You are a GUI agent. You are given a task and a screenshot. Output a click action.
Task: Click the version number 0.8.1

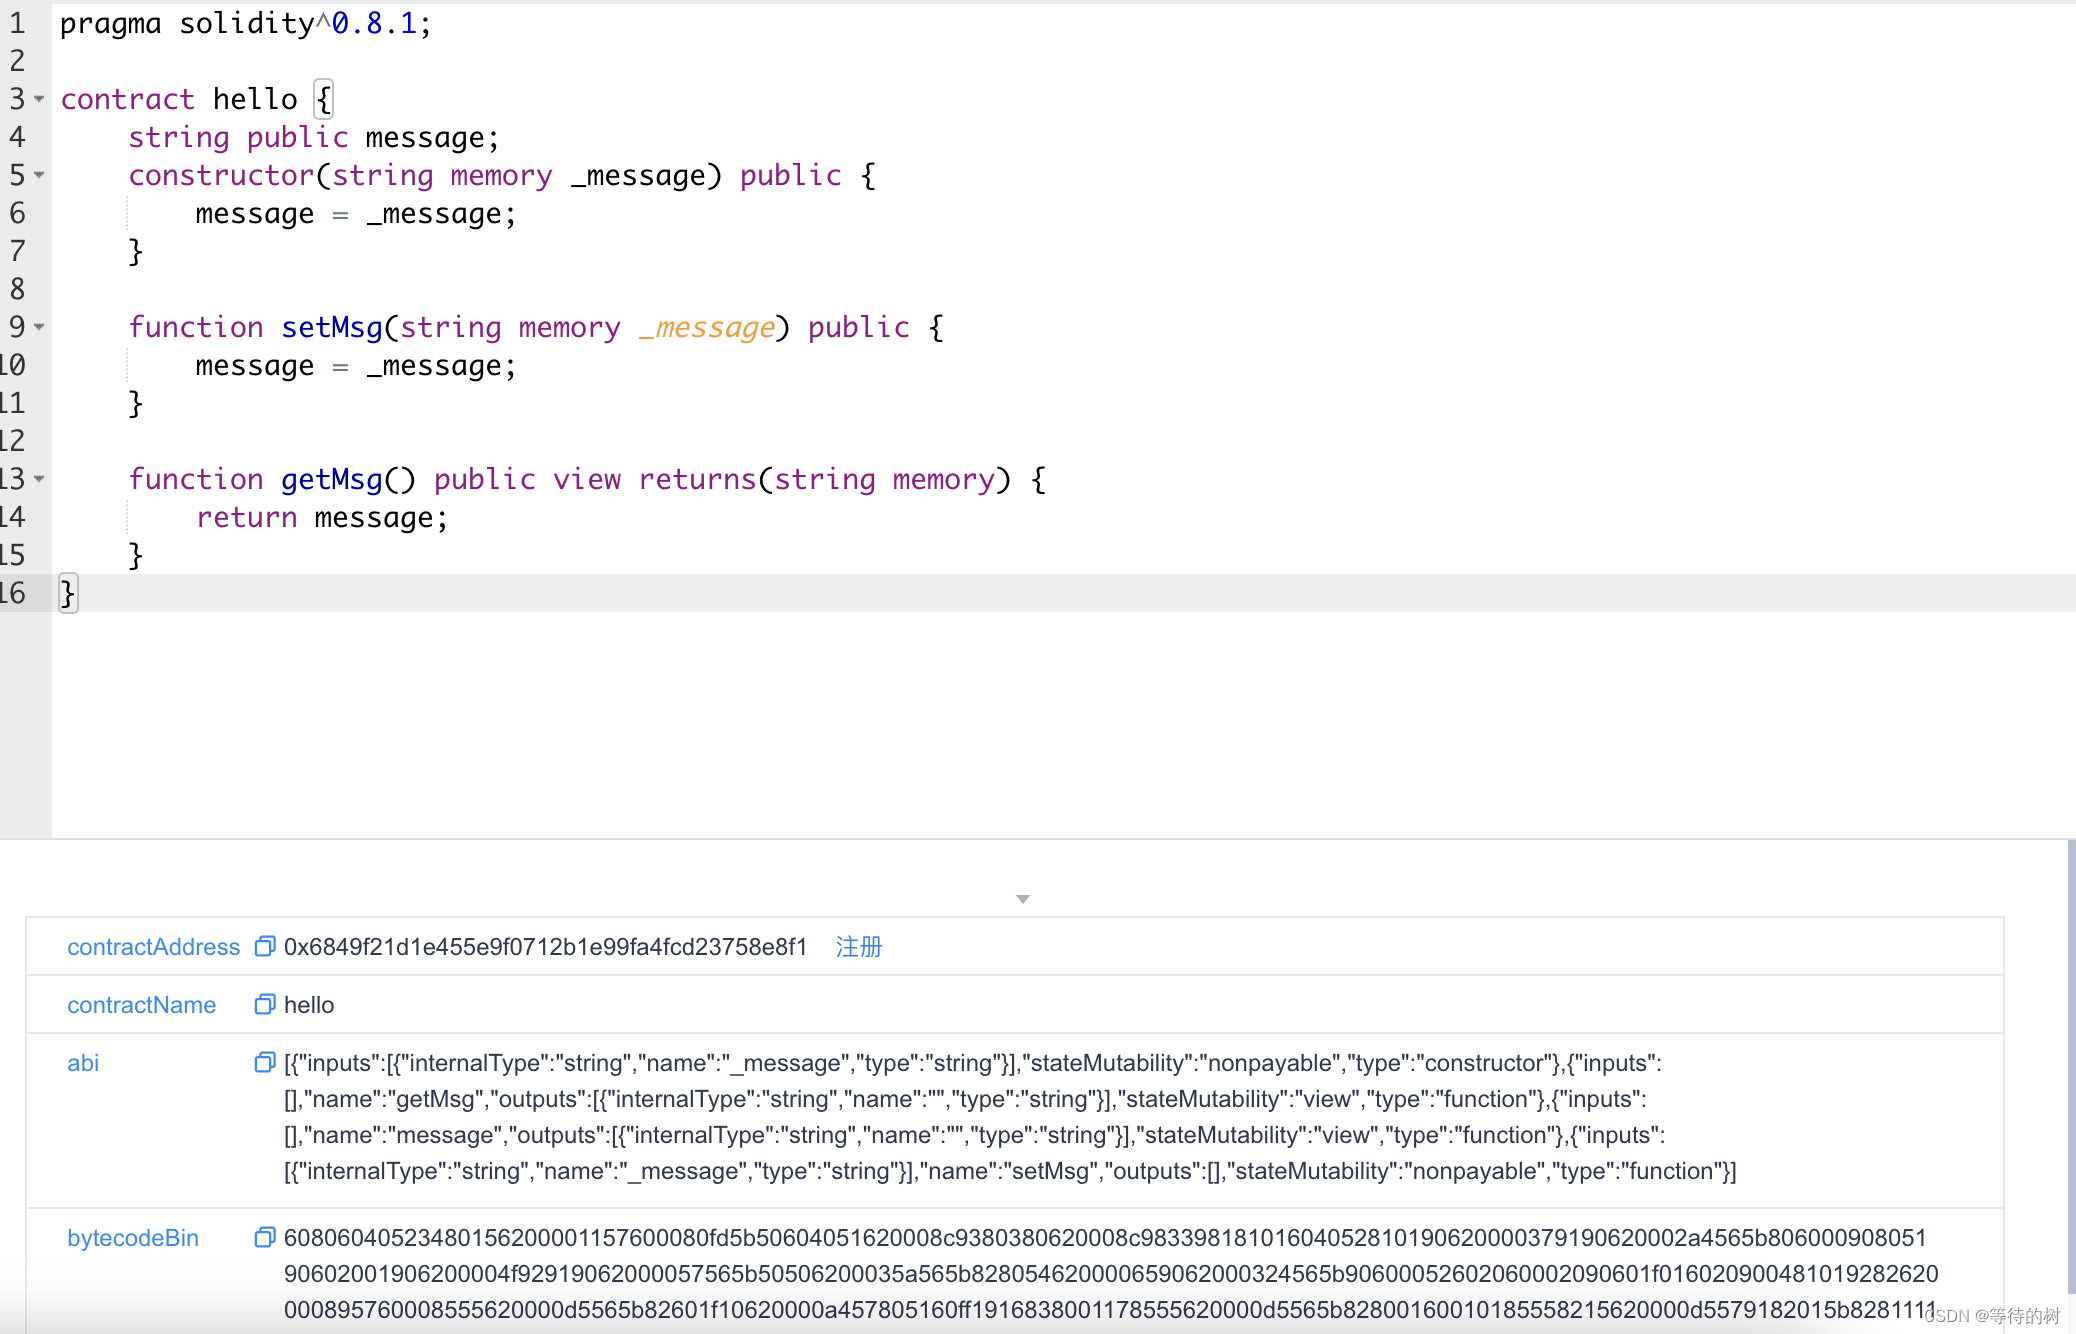pyautogui.click(x=374, y=23)
